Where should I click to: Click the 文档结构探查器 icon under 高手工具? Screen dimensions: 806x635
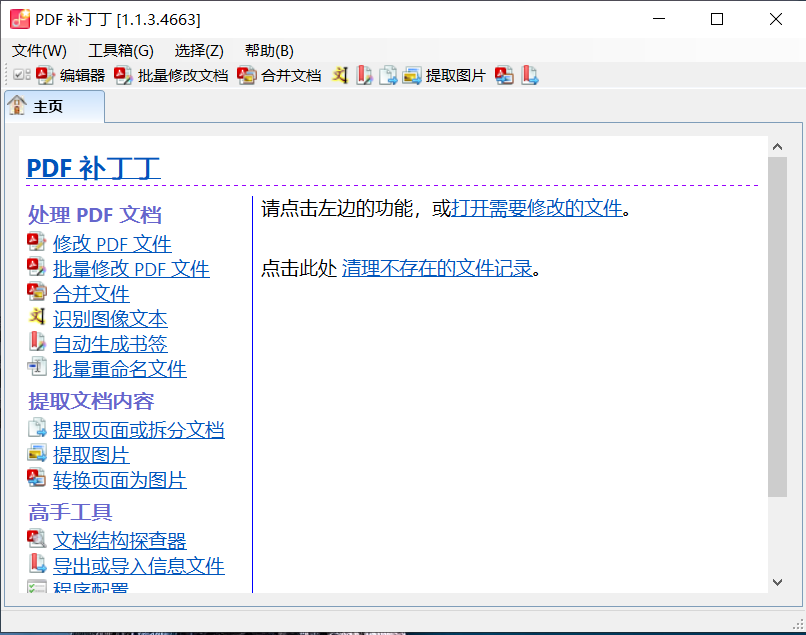coord(36,540)
